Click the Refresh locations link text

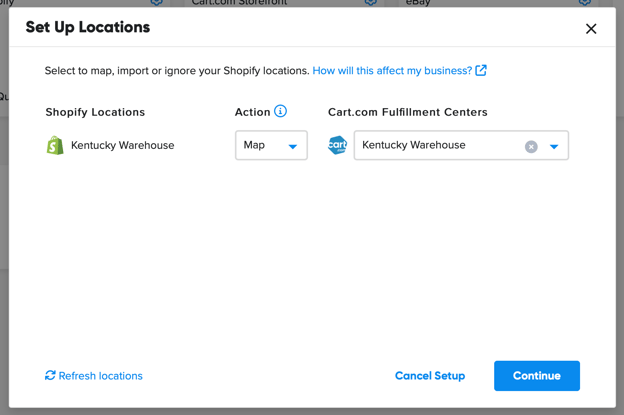[100, 376]
